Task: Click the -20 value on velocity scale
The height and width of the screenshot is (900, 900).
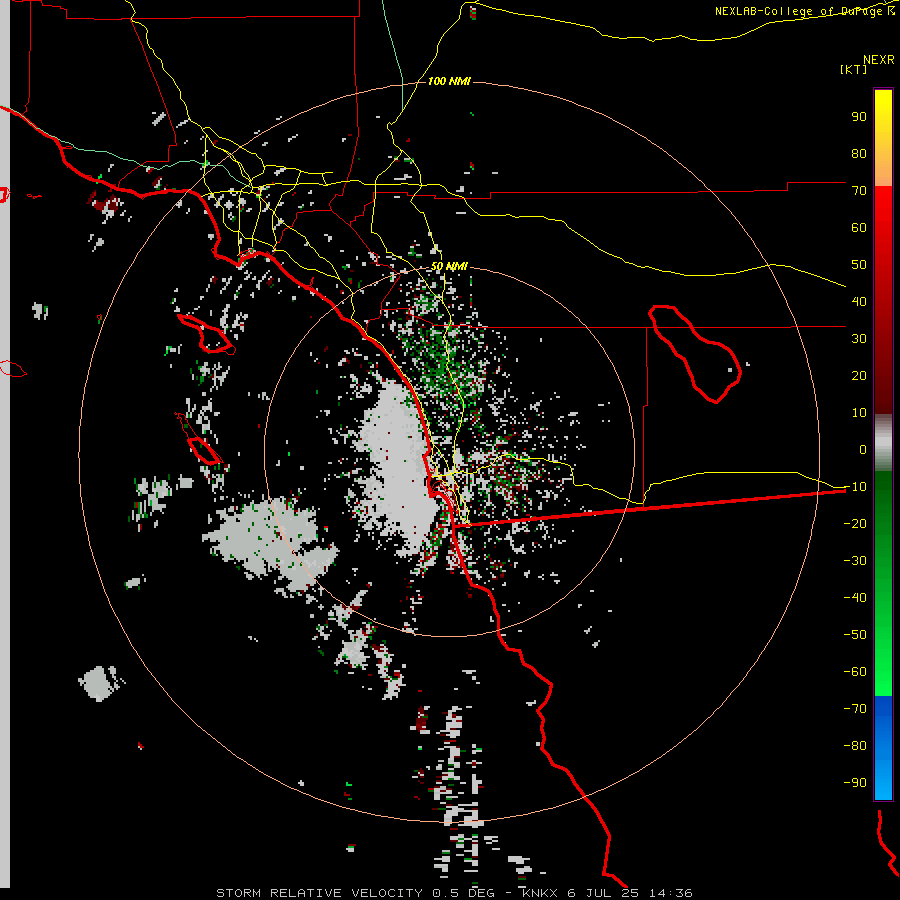Action: point(855,524)
